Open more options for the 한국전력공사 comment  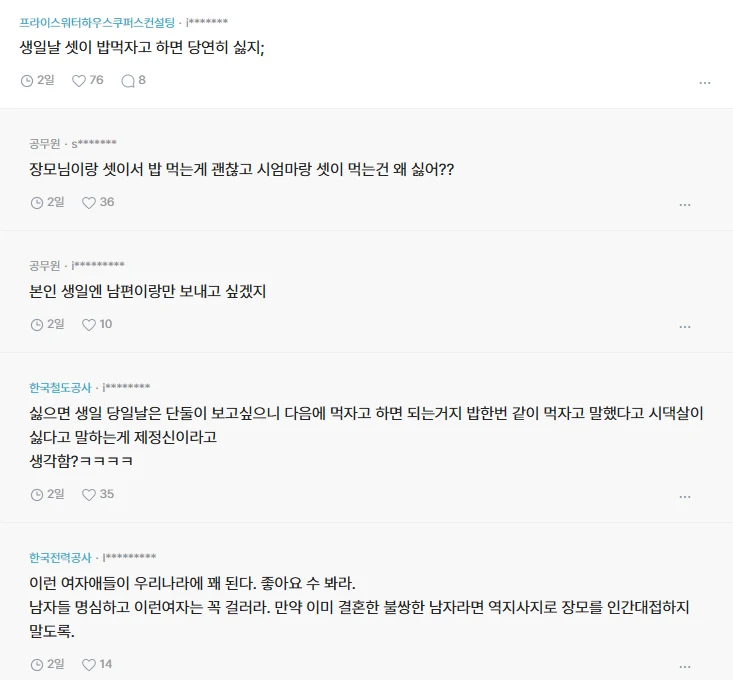[x=685, y=666]
